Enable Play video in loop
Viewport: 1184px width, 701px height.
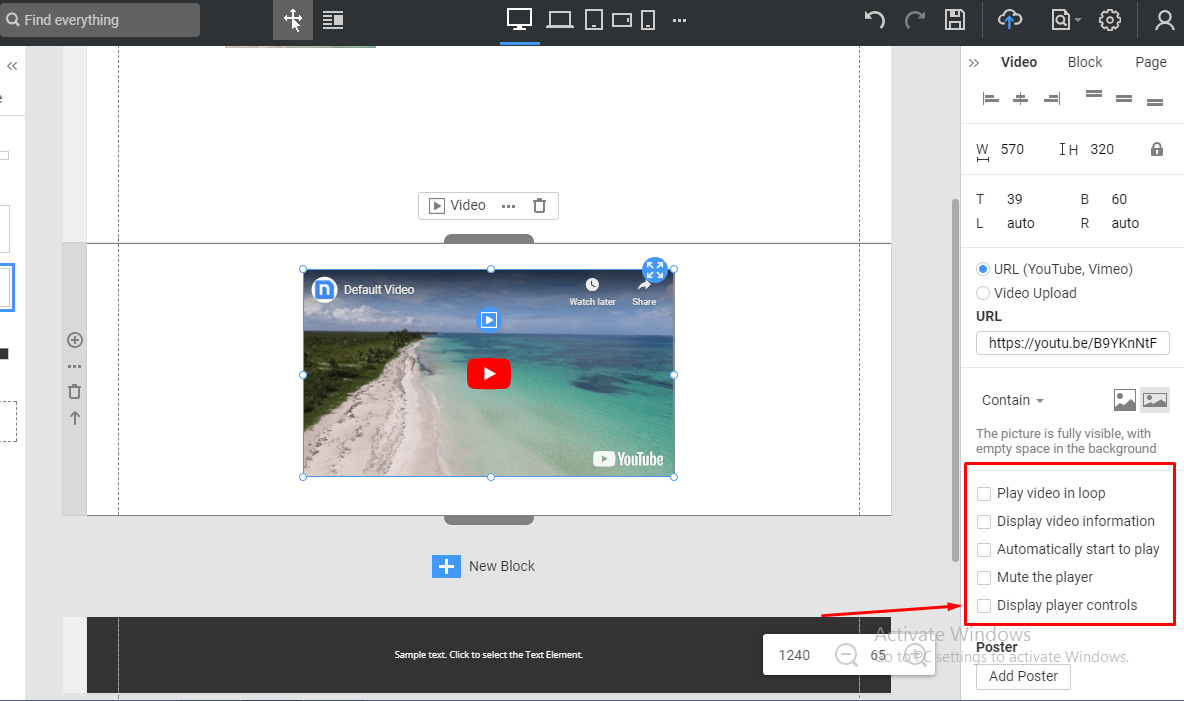(983, 493)
